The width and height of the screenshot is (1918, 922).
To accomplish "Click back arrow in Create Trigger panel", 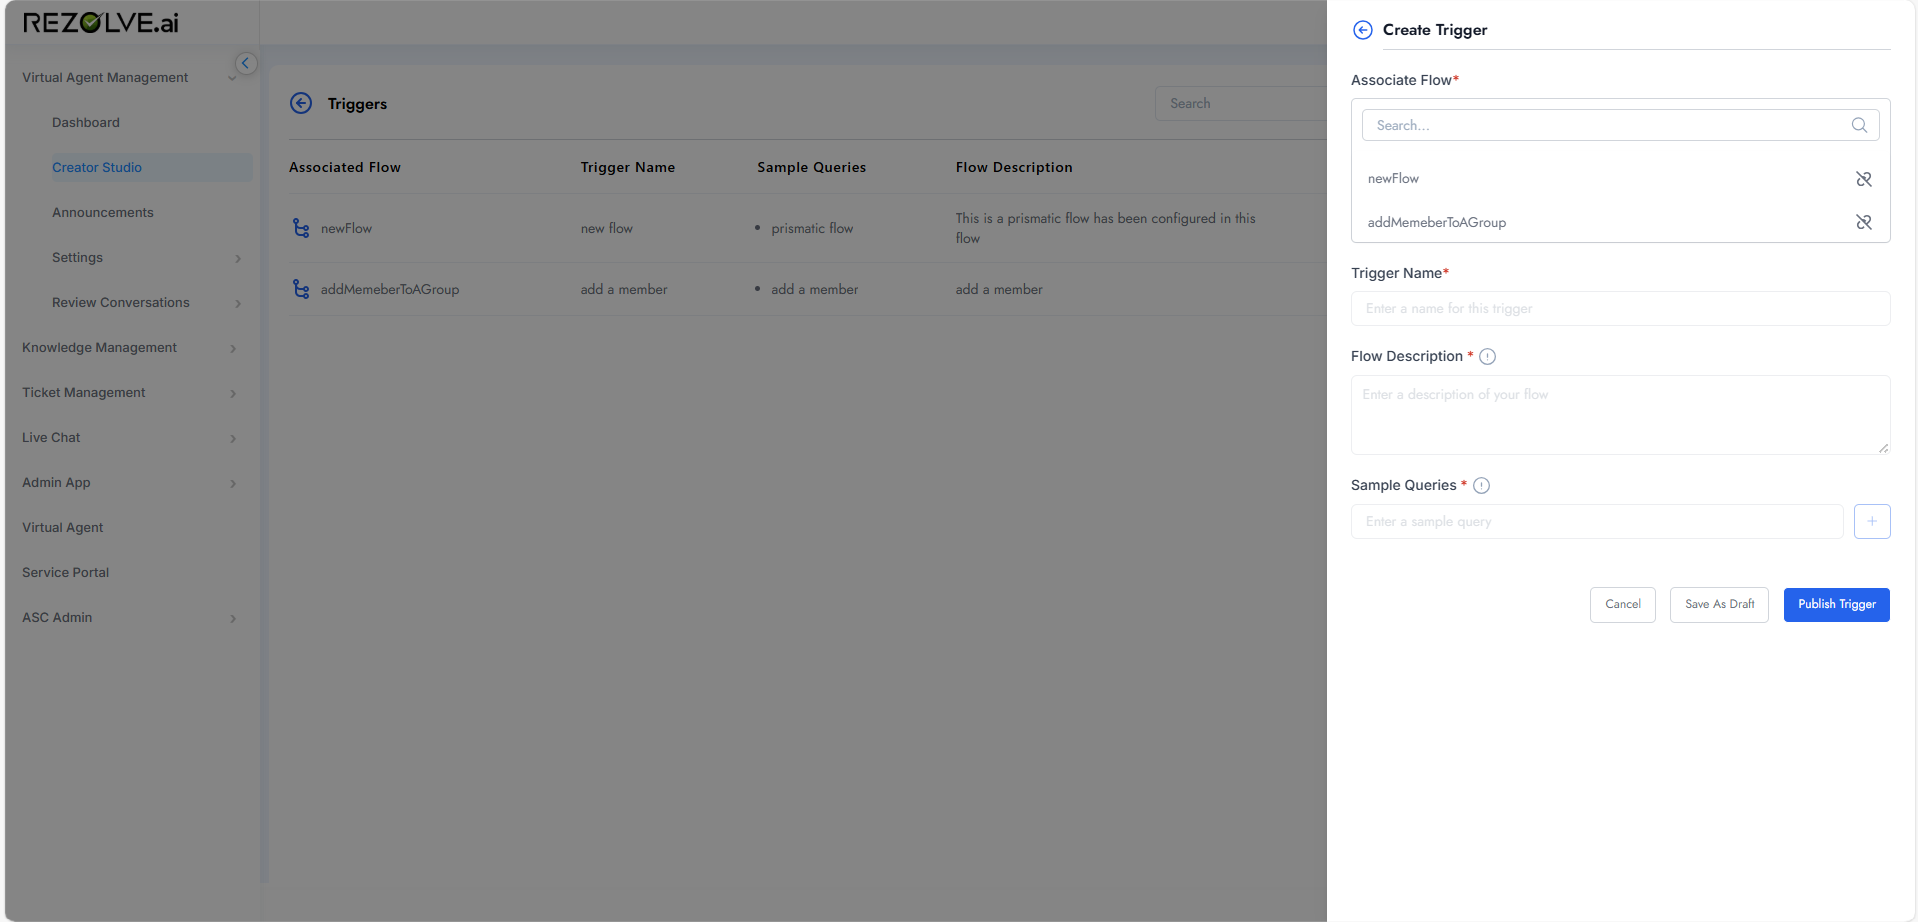I will [x=1362, y=30].
